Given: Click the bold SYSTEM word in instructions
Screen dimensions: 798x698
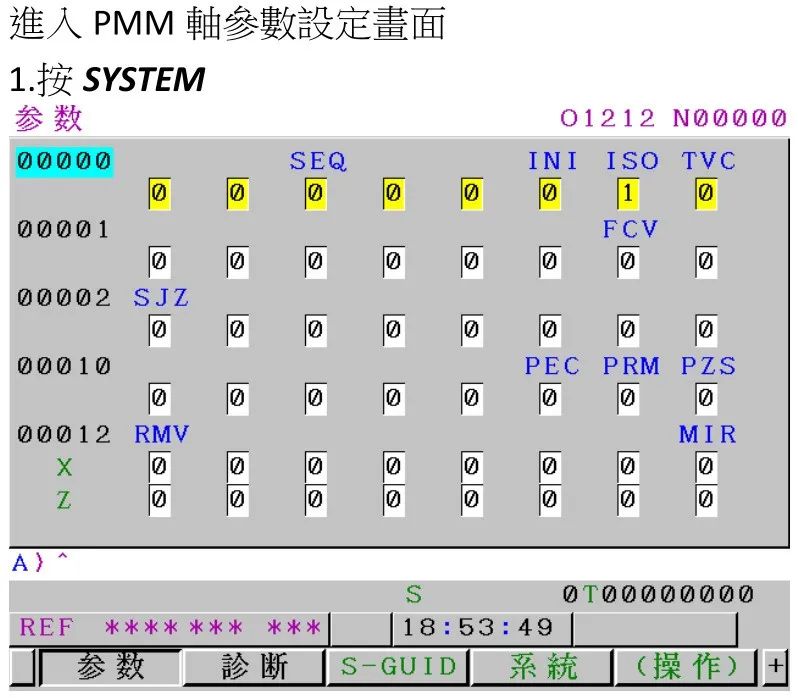Looking at the screenshot, I should (x=144, y=80).
